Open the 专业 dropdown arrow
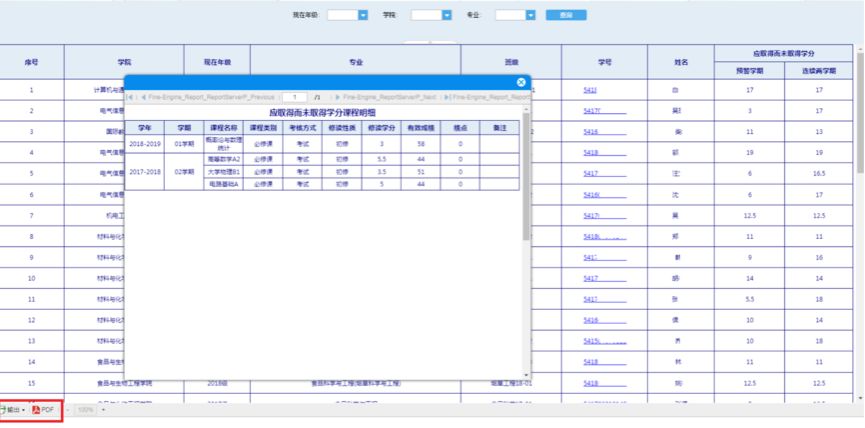Screen dimensions: 865x428 pos(531,15)
